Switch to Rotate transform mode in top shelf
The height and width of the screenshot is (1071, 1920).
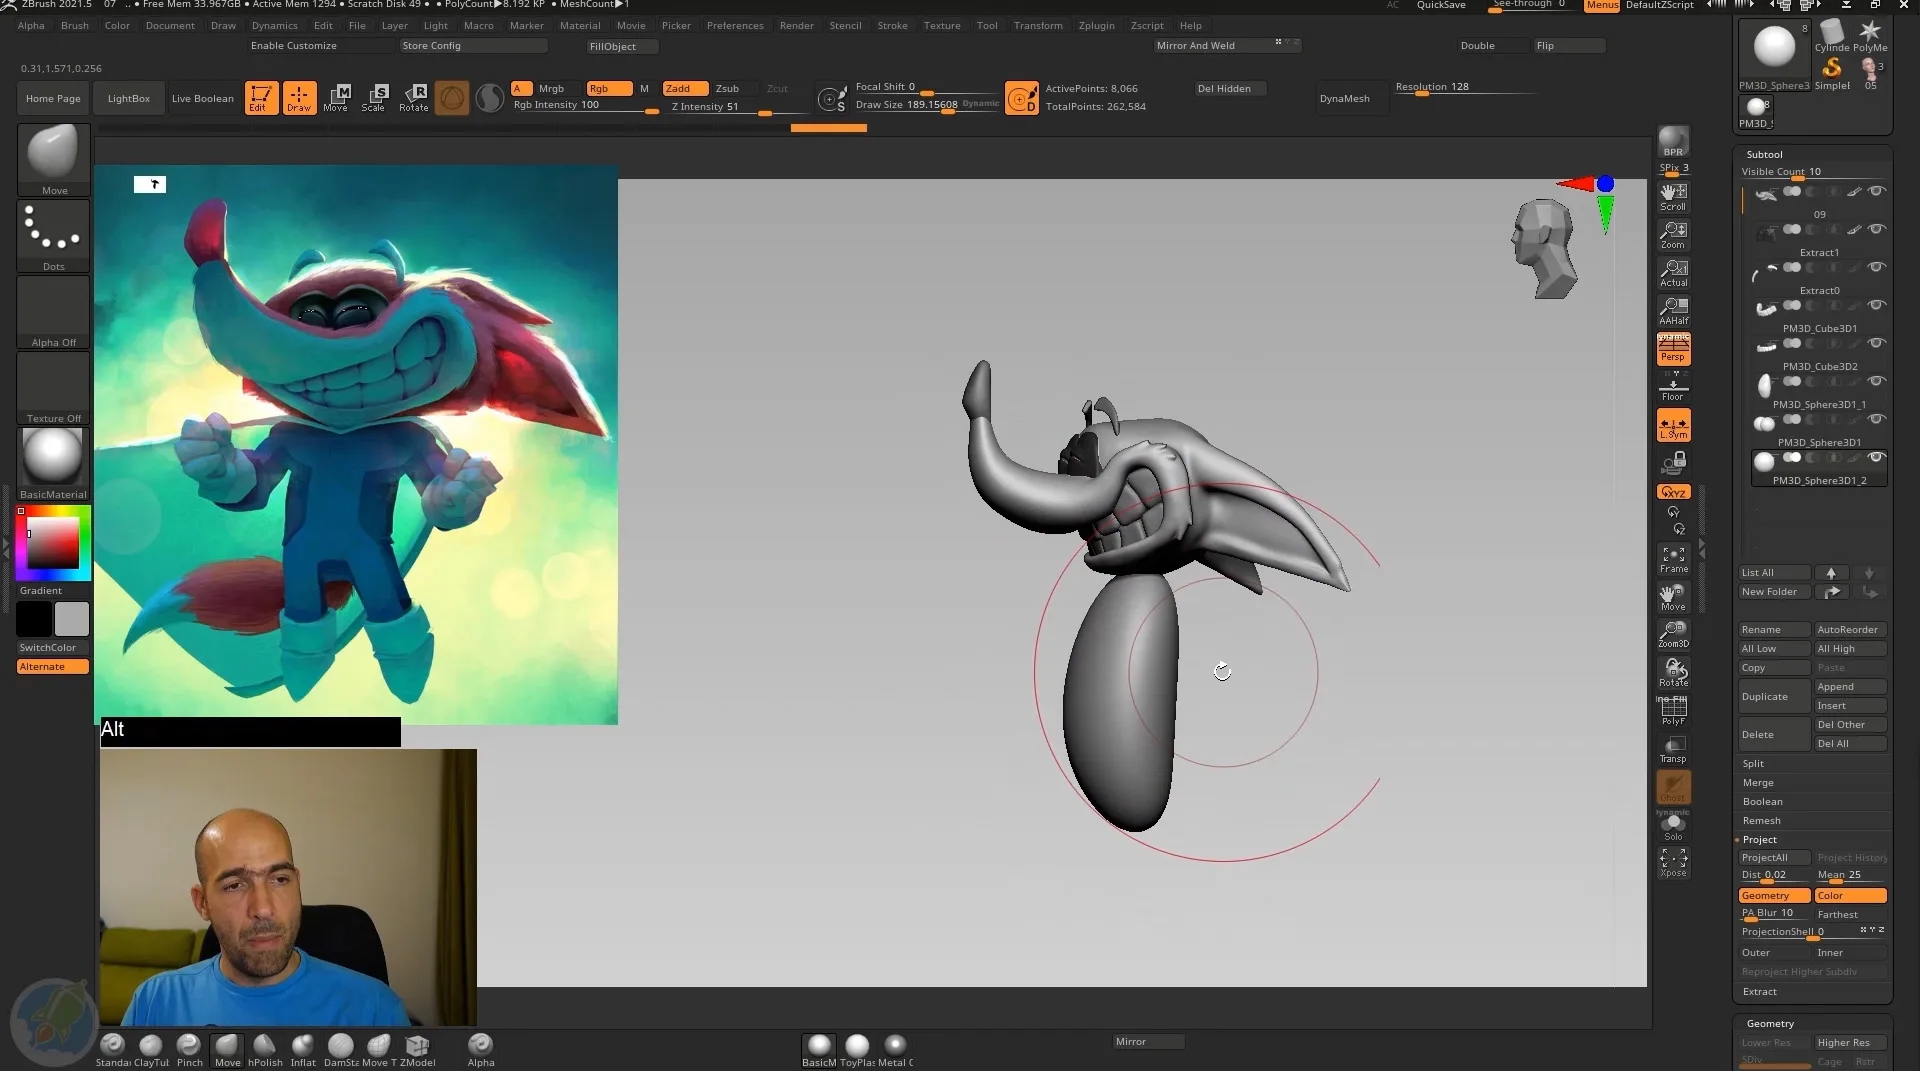(413, 98)
